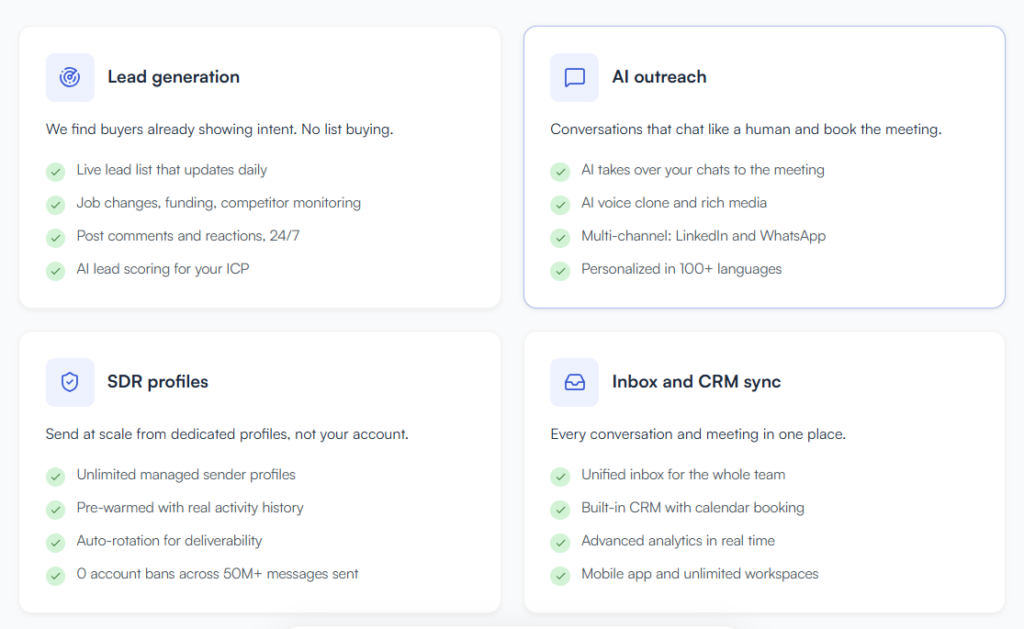Click checkmark beside Unlimited managed sender profiles
1024x629 pixels.
tap(56, 476)
